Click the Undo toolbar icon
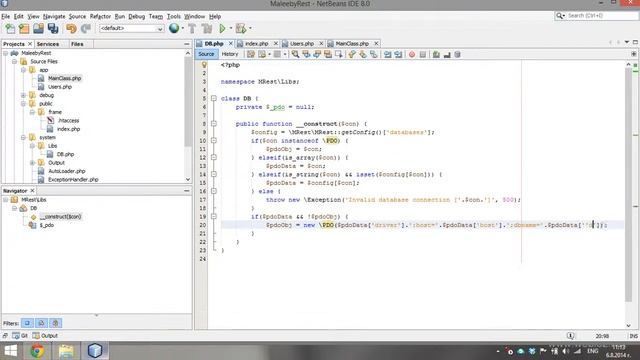 (x=71, y=29)
